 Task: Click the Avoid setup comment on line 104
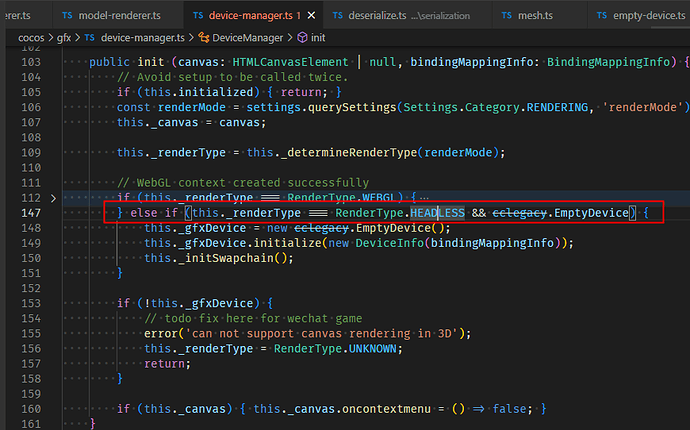[233, 77]
